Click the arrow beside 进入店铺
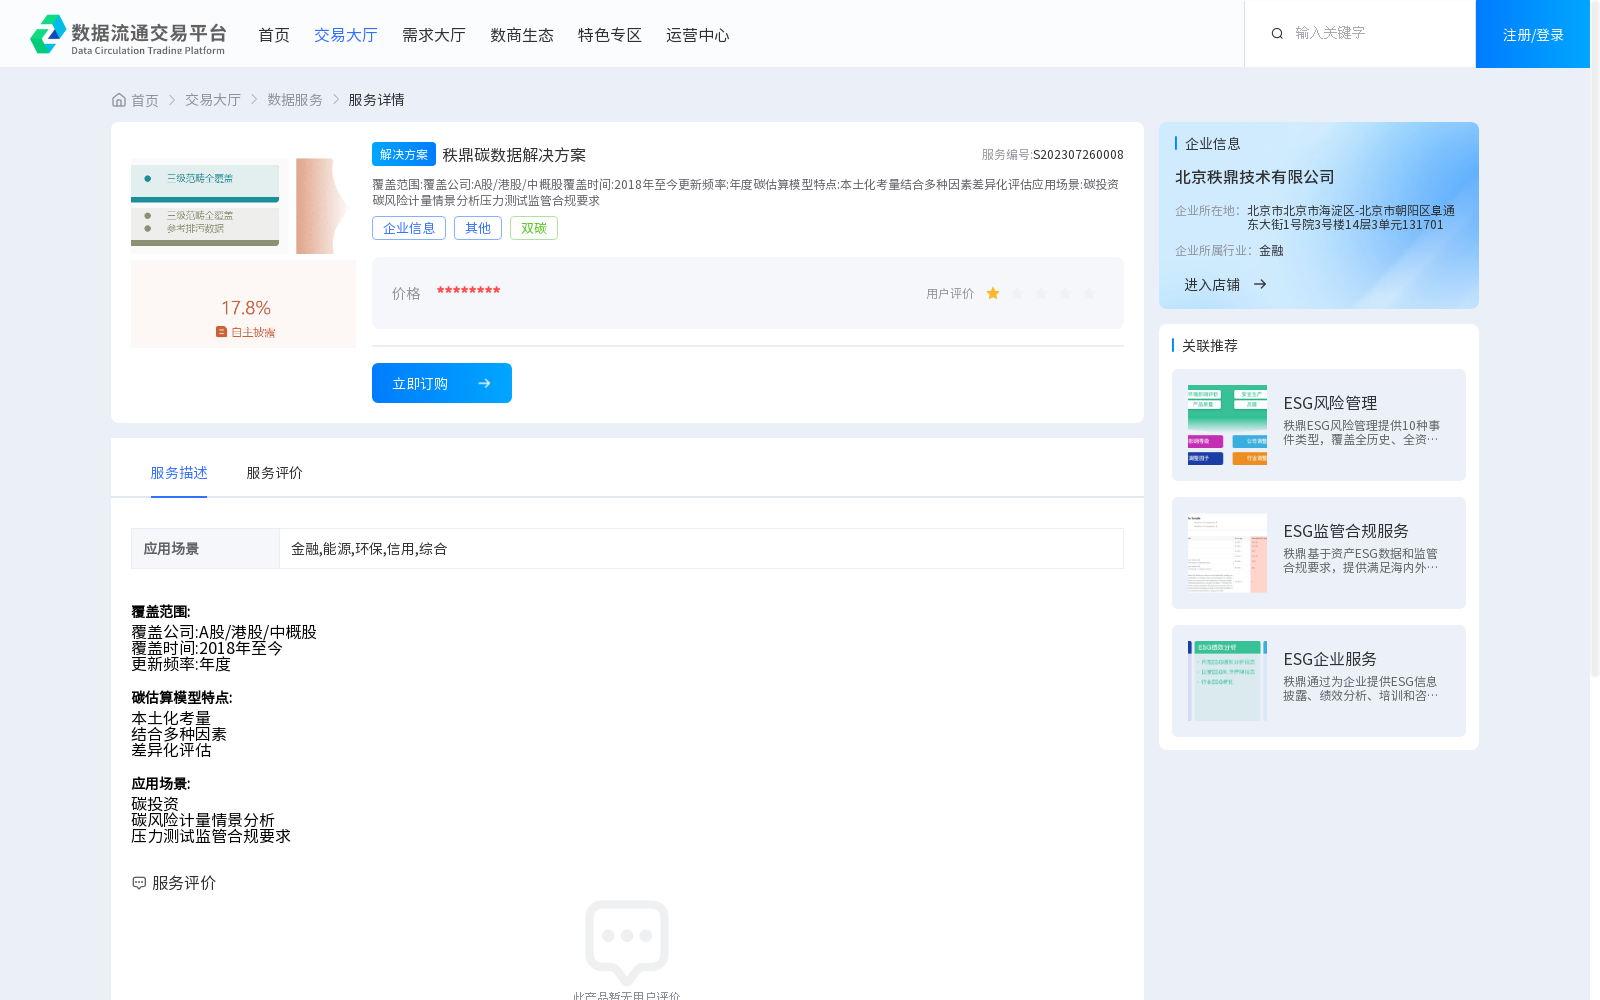The width and height of the screenshot is (1600, 1000). 1260,284
